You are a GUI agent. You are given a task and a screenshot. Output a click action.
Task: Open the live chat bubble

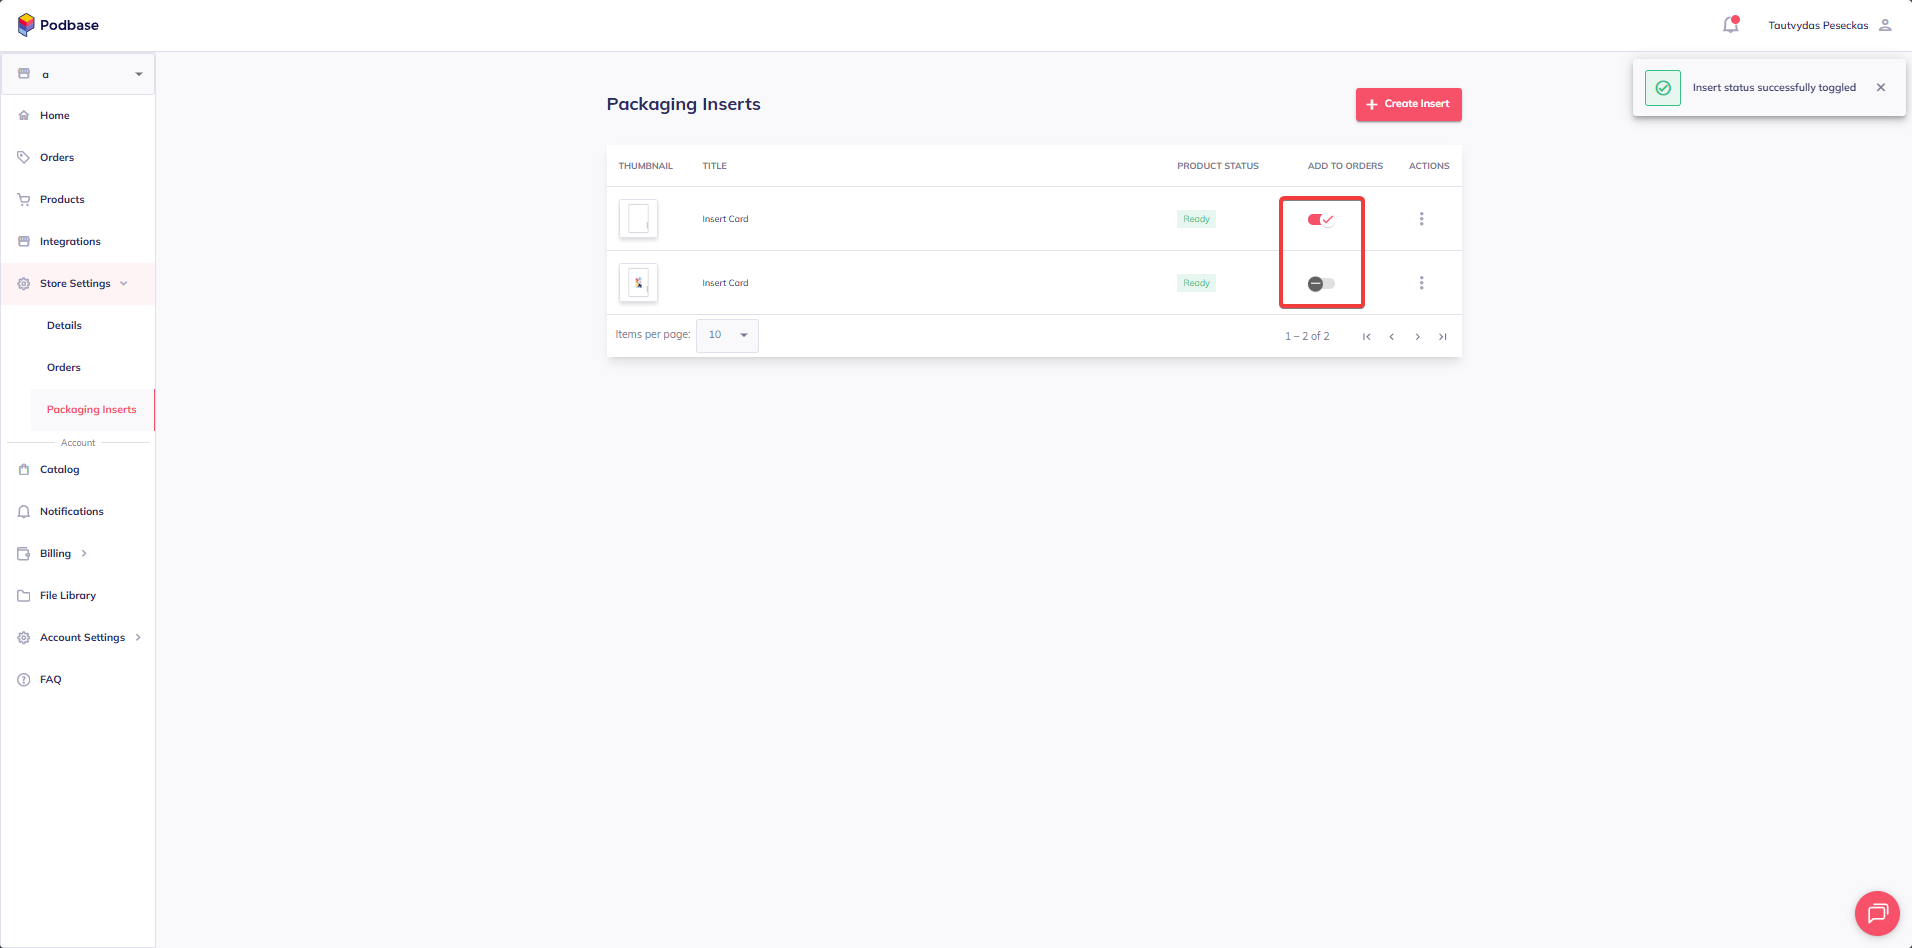click(x=1877, y=913)
